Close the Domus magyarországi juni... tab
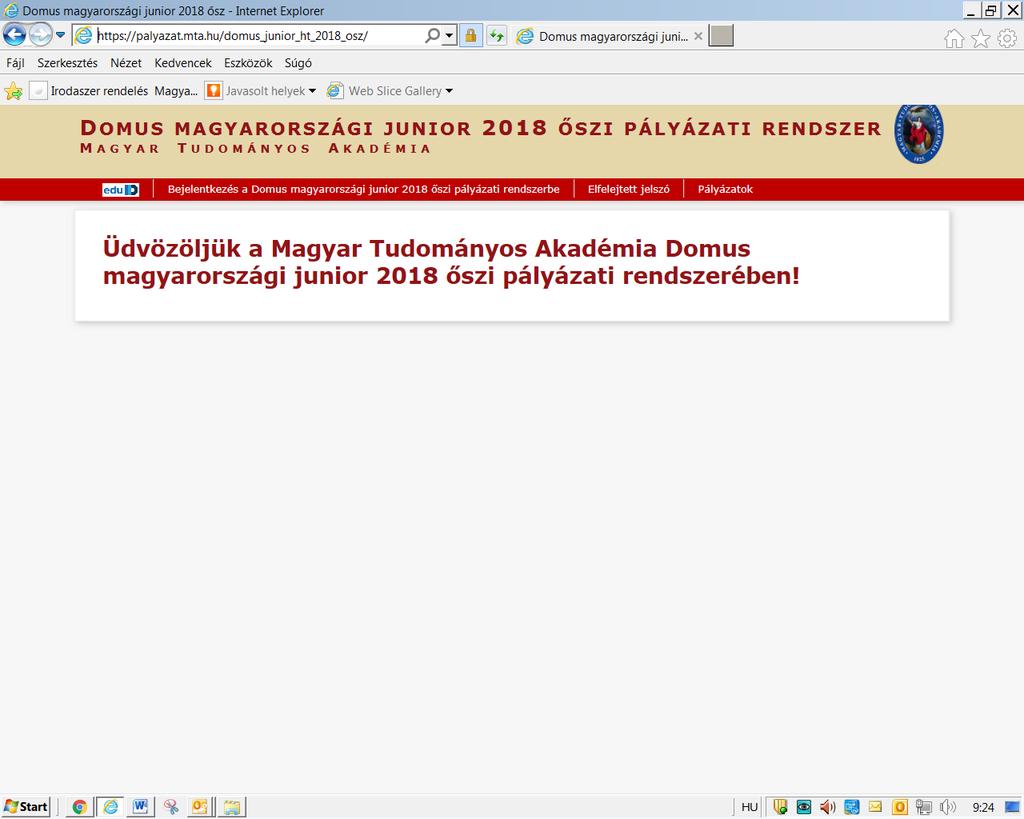Viewport: 1024px width, 819px height. [698, 37]
